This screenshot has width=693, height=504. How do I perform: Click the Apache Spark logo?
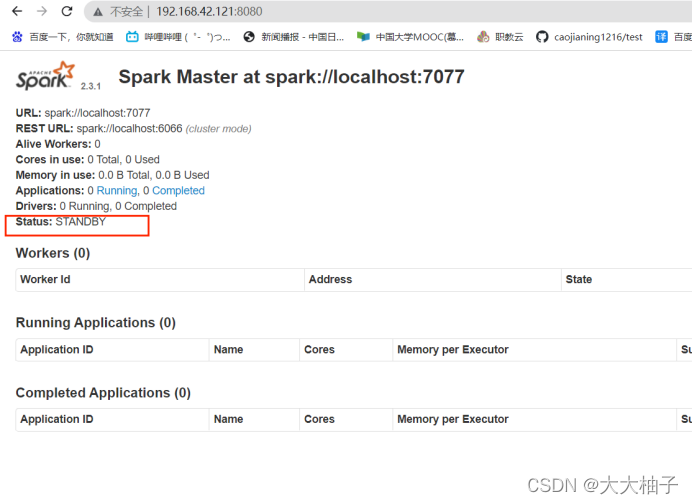tap(46, 76)
